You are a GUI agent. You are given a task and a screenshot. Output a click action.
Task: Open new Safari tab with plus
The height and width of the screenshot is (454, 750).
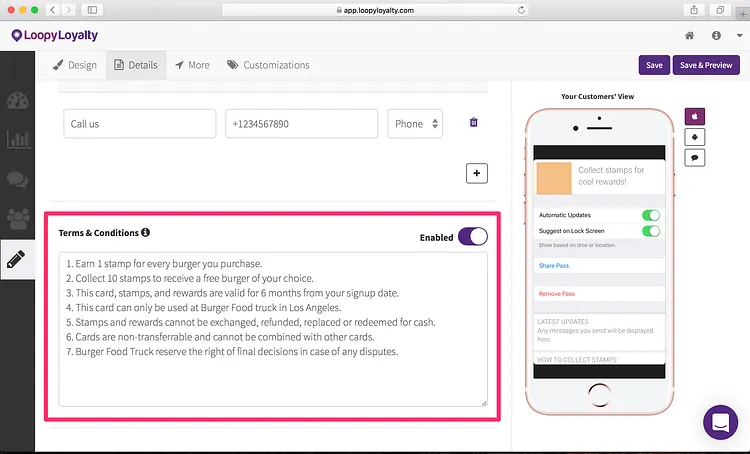point(743,14)
